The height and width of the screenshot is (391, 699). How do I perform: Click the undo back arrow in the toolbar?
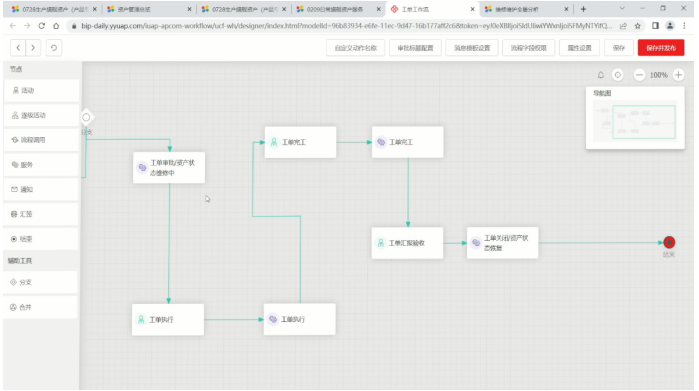point(18,48)
